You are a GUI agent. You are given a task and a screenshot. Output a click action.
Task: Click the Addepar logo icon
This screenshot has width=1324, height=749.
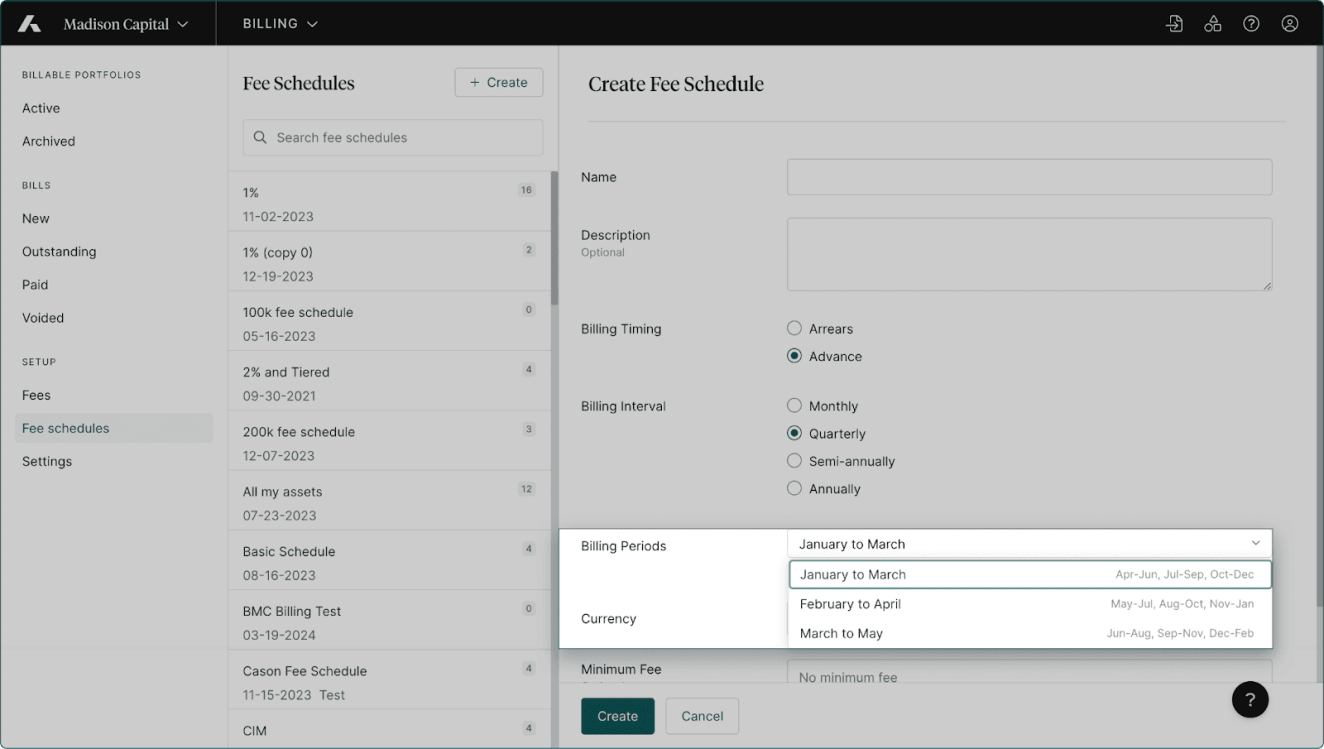coord(29,24)
